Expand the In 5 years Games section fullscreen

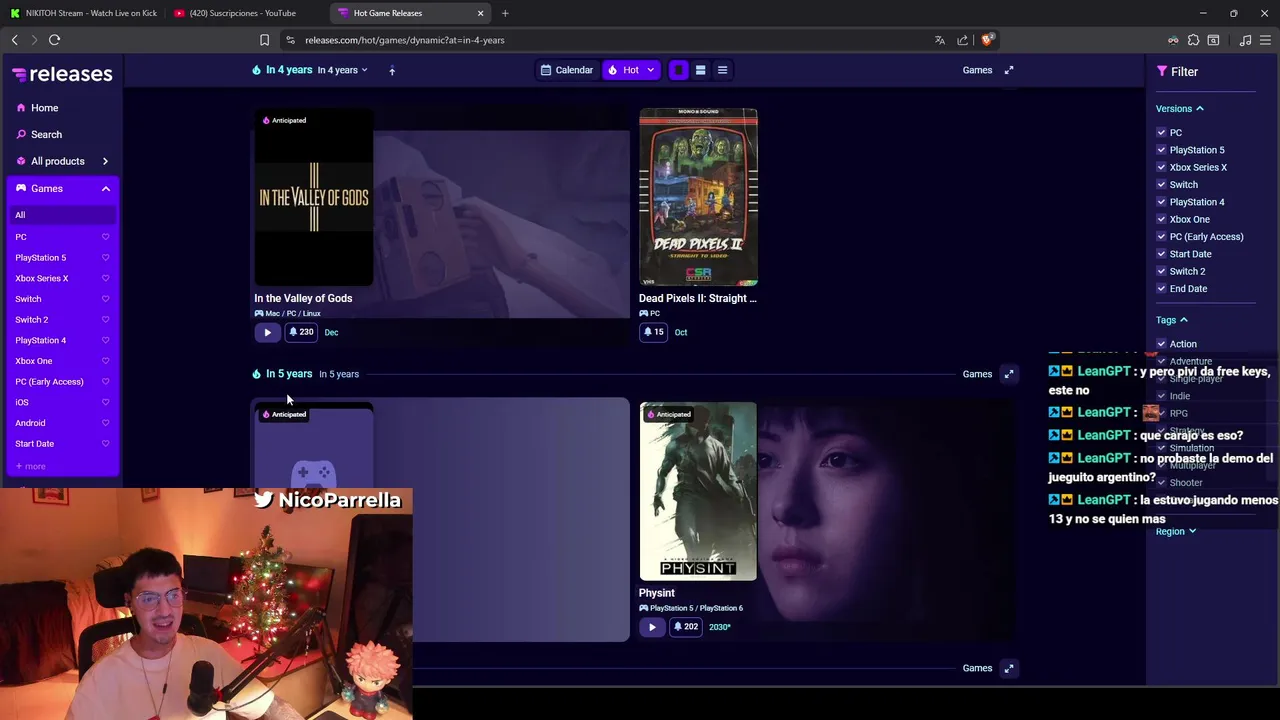pyautogui.click(x=1009, y=374)
